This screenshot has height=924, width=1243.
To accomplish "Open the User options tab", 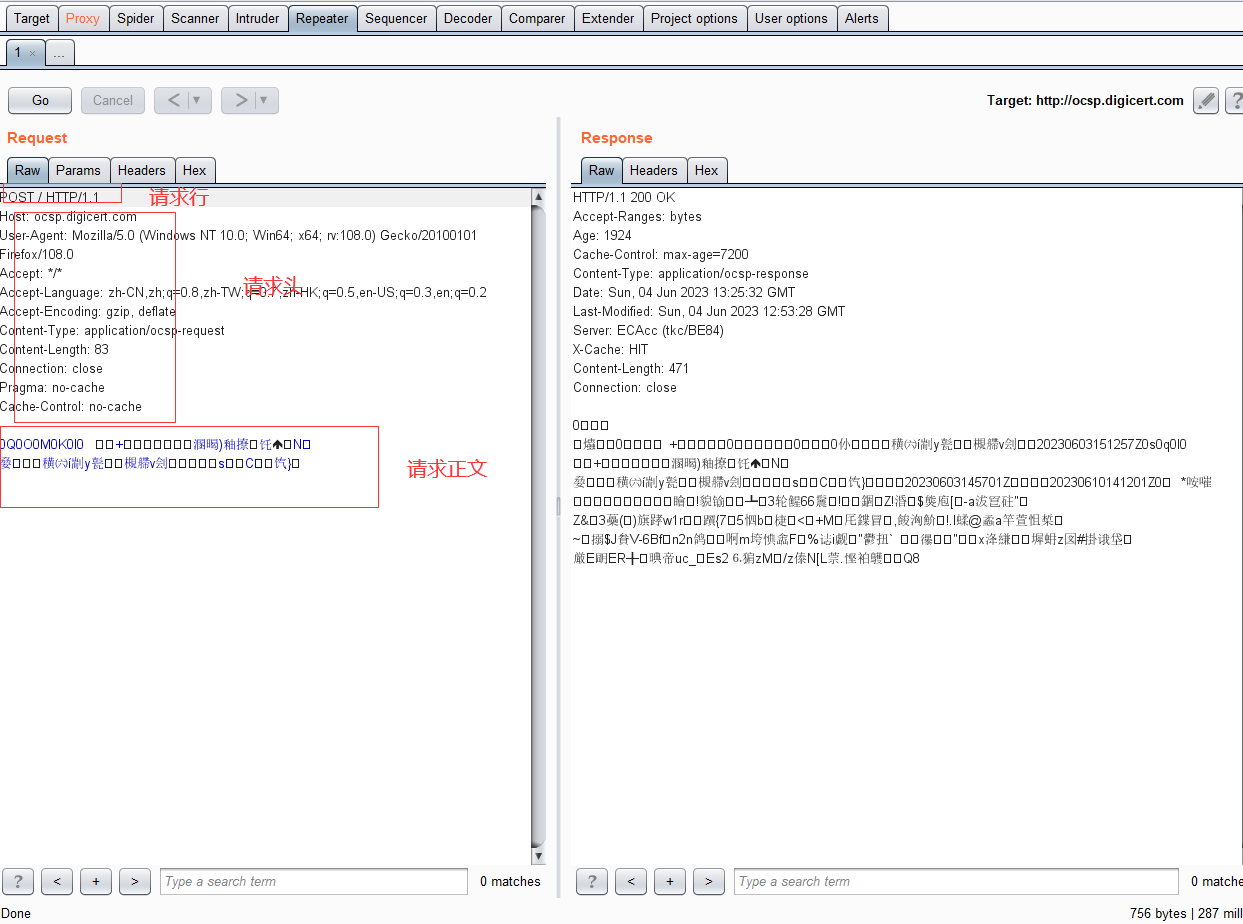I will 791,18.
